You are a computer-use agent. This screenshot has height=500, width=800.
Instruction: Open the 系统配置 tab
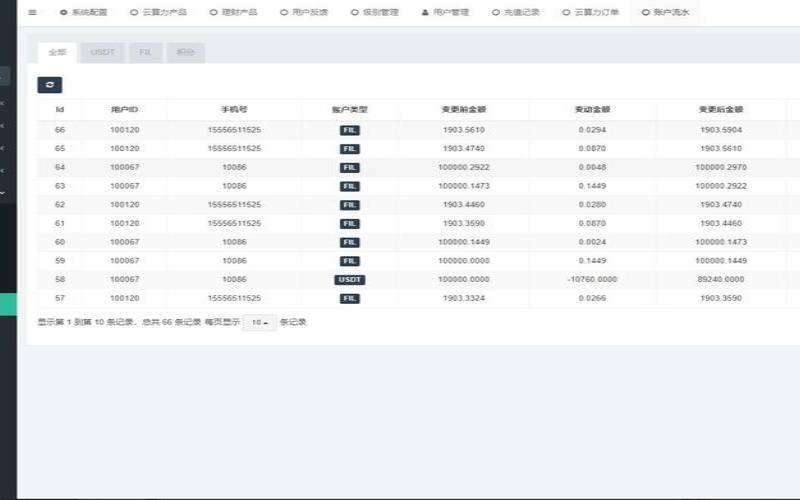coord(84,12)
